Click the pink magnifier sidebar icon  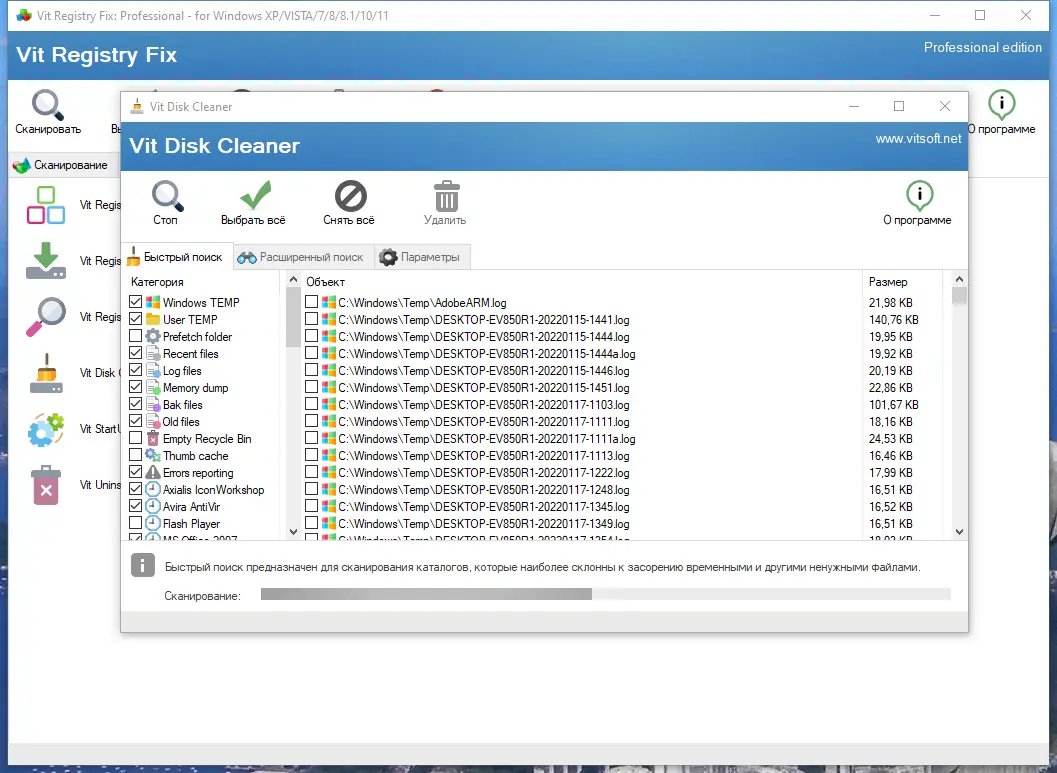(x=46, y=317)
